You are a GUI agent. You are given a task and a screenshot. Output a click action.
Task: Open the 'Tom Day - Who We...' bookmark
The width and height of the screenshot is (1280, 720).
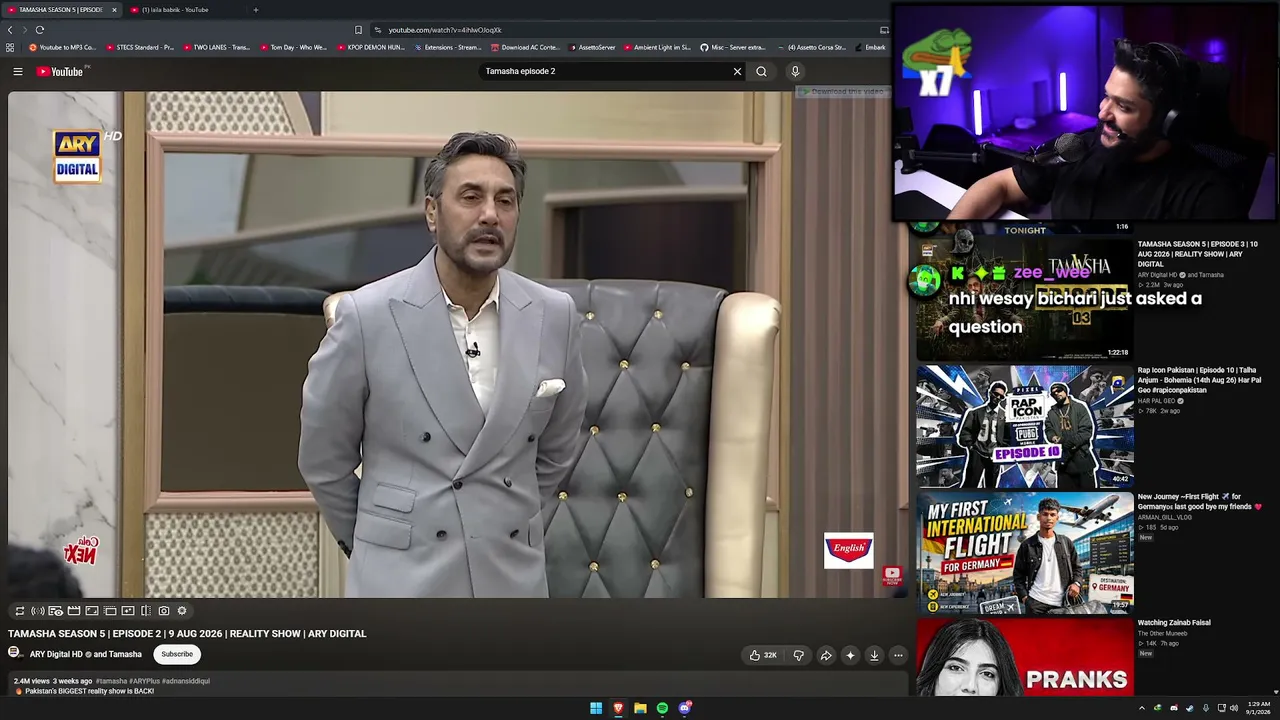click(x=292, y=47)
